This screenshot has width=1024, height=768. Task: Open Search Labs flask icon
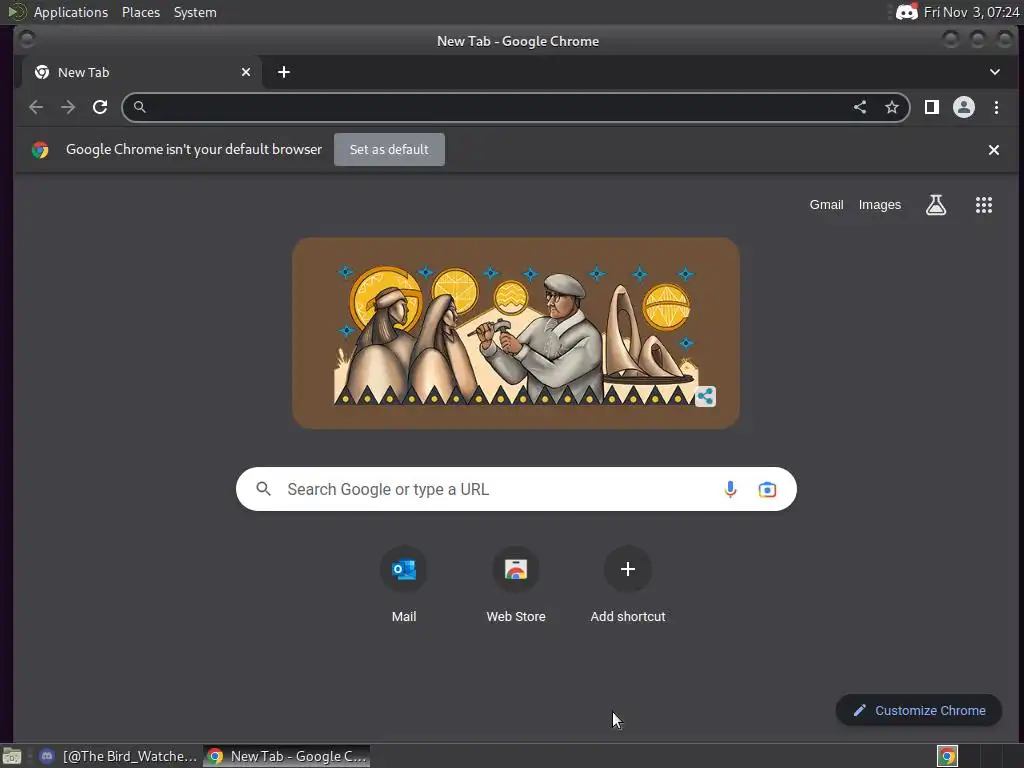tap(936, 205)
